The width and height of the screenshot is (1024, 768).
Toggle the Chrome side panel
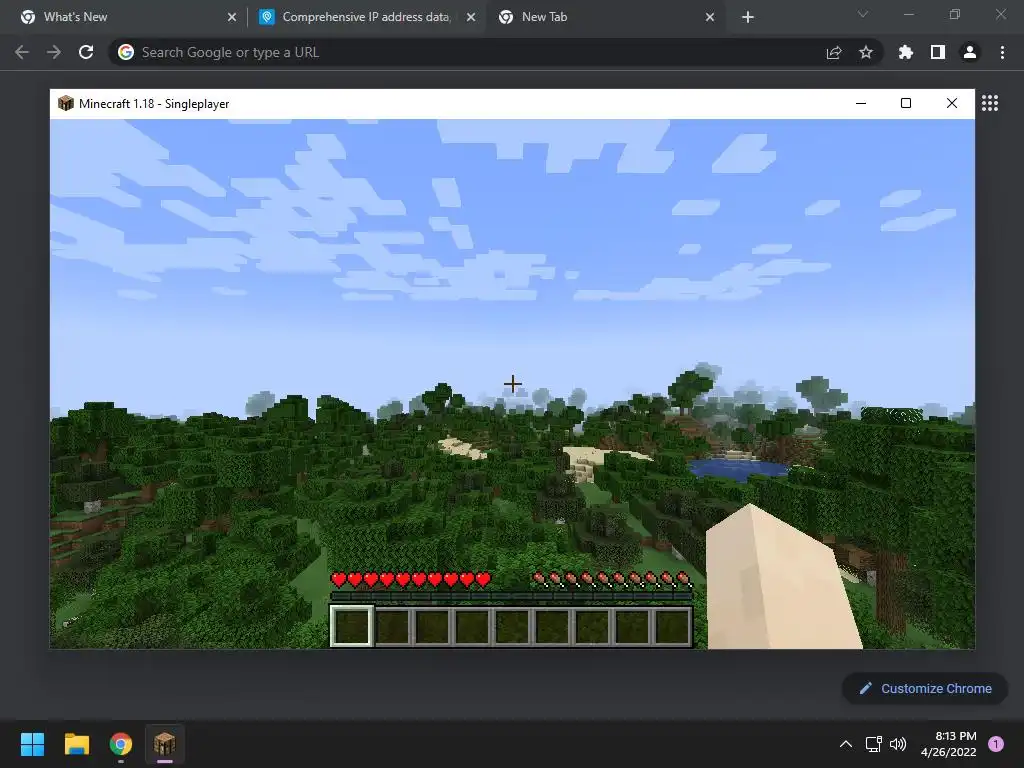tap(938, 52)
